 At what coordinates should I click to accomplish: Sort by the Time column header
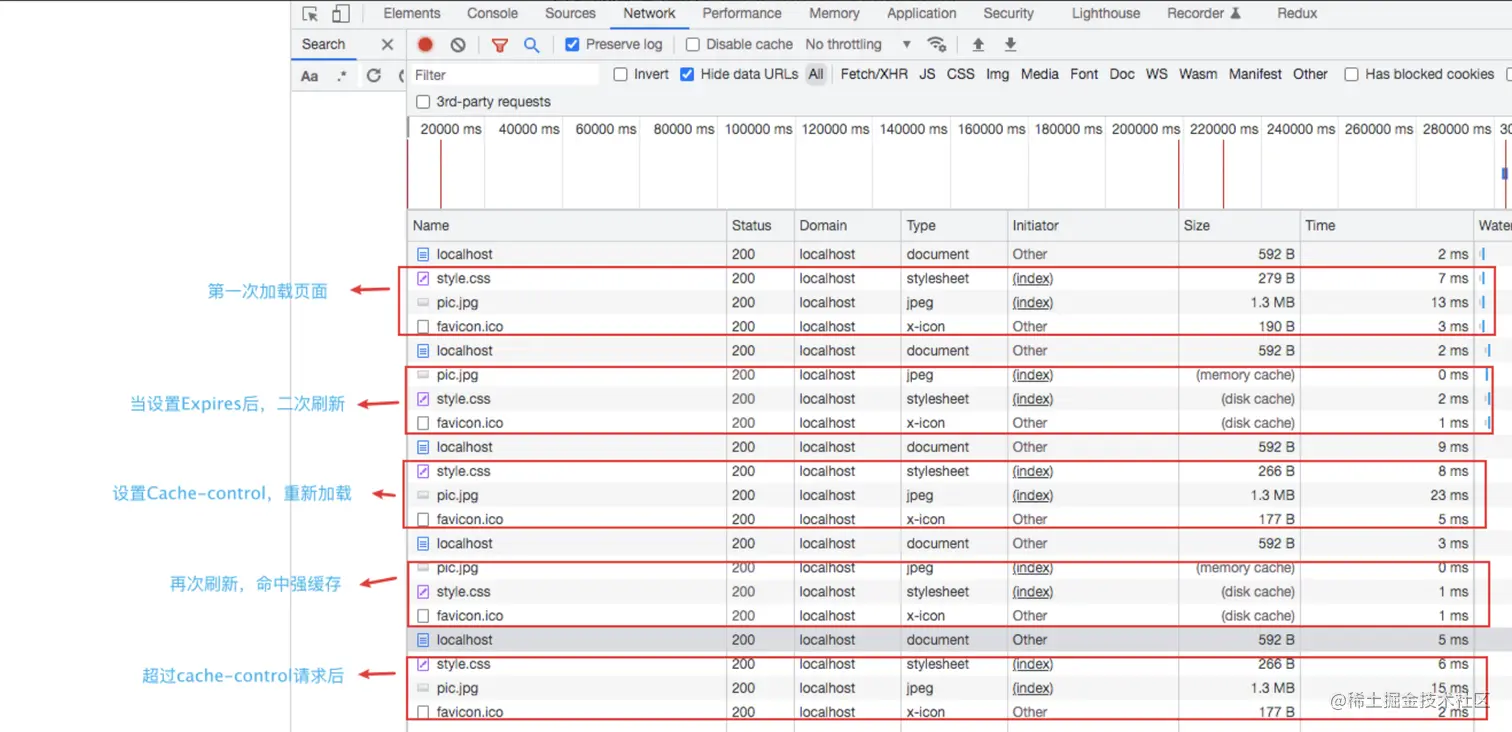tap(1387, 226)
